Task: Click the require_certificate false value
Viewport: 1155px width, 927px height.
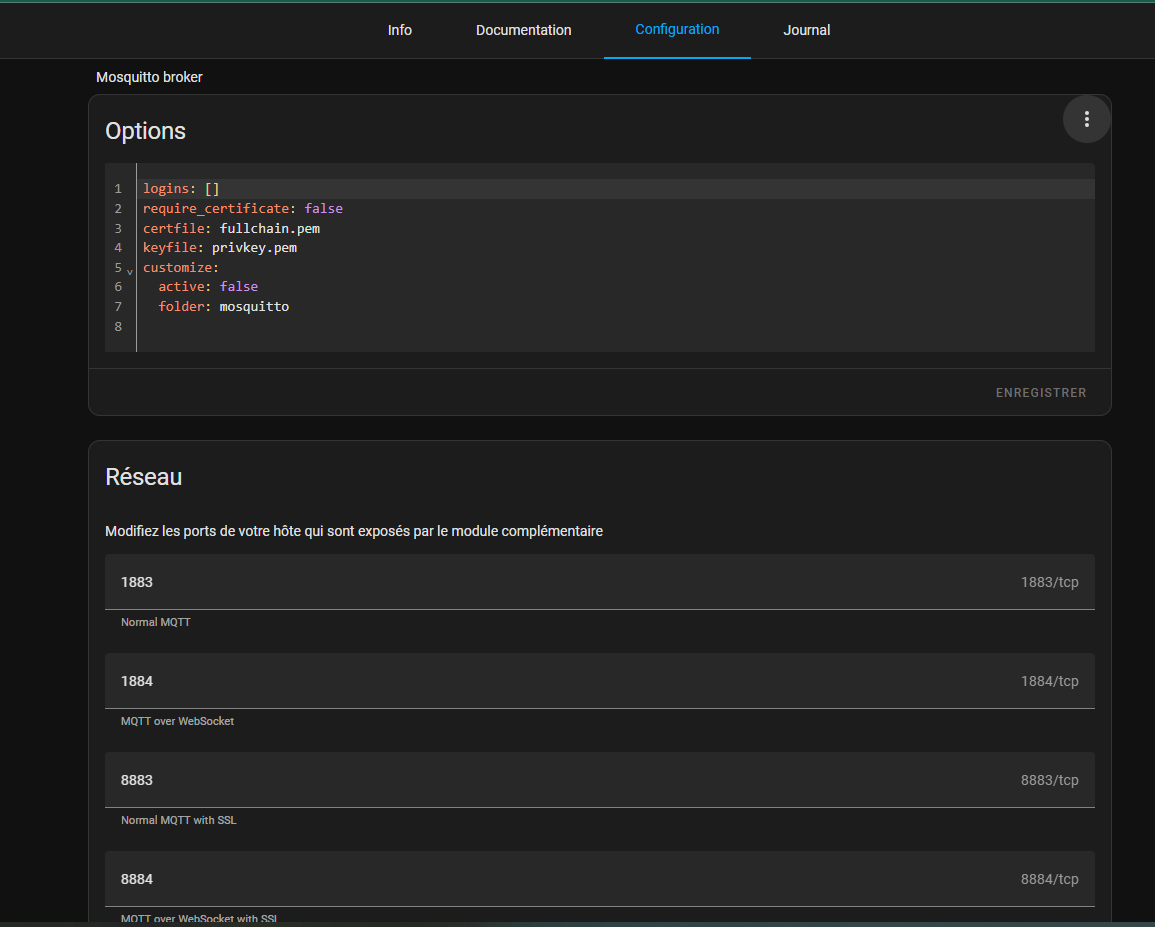Action: click(x=323, y=209)
